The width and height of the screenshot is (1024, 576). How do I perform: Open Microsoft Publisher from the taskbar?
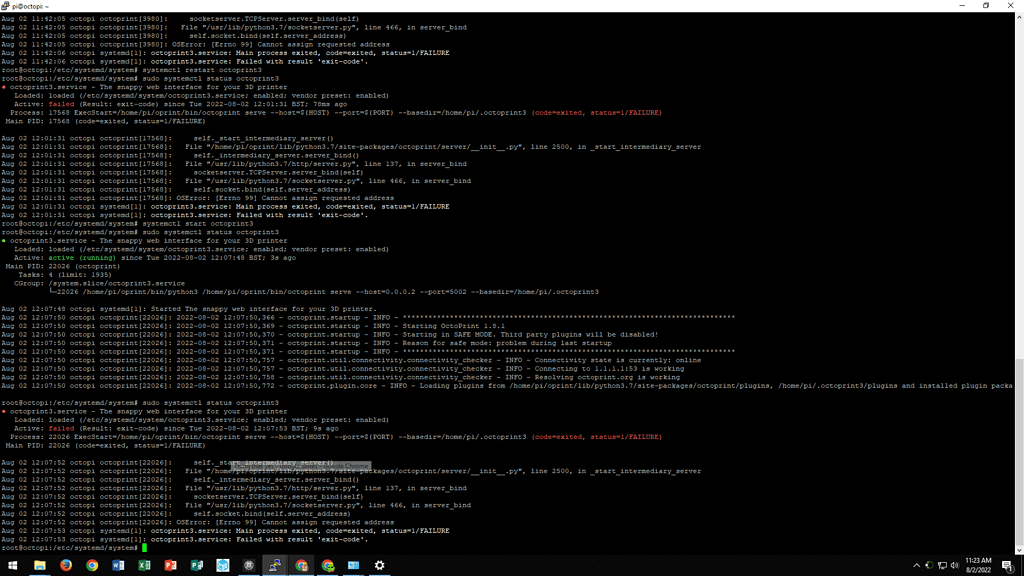[197, 565]
